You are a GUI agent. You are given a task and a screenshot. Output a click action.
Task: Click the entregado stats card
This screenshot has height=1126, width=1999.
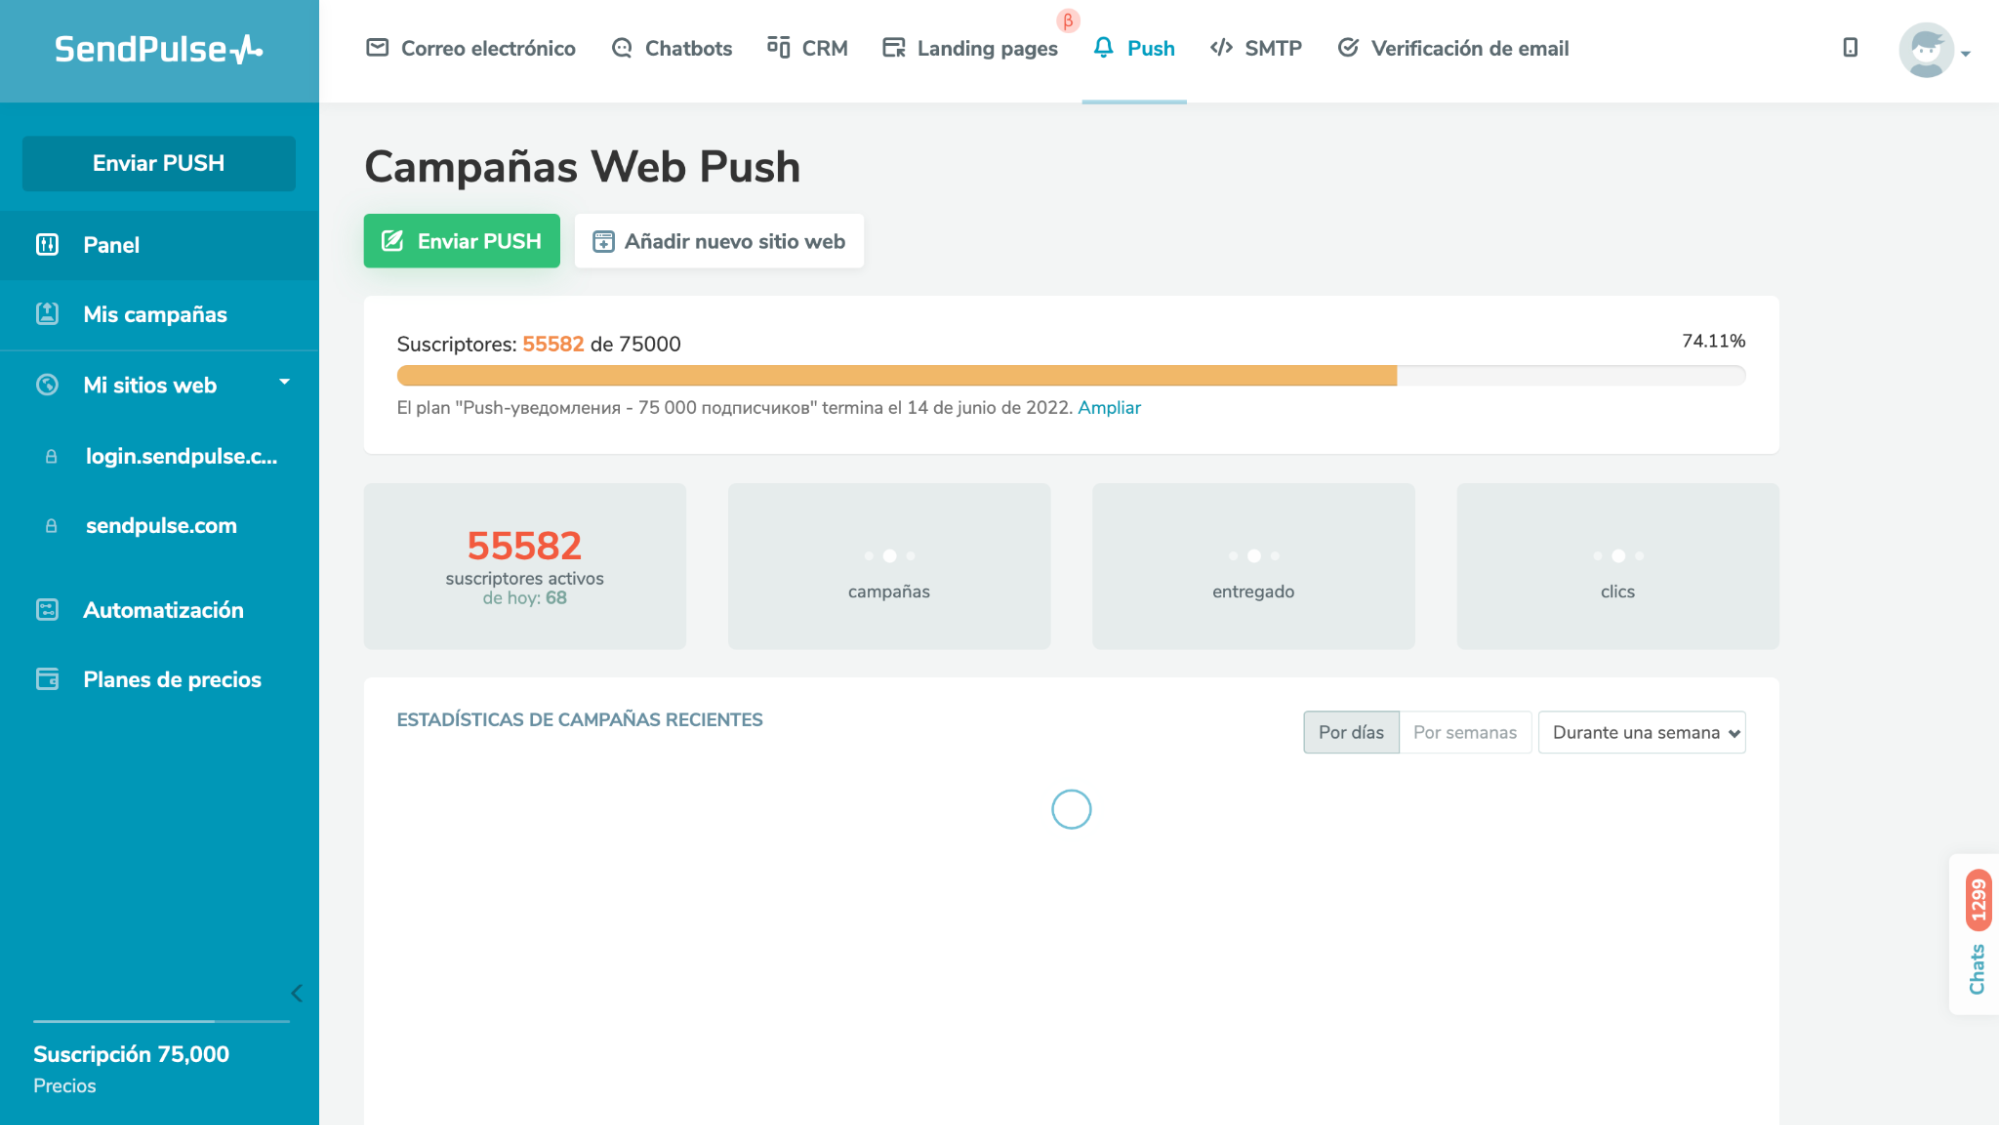1253,566
